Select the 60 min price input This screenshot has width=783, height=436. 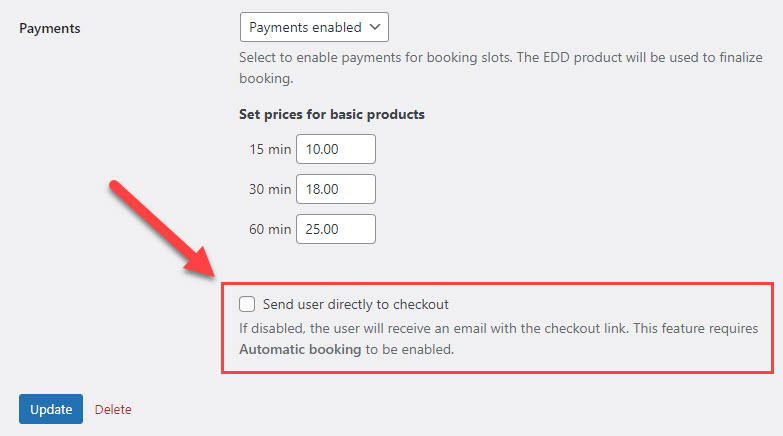(336, 229)
